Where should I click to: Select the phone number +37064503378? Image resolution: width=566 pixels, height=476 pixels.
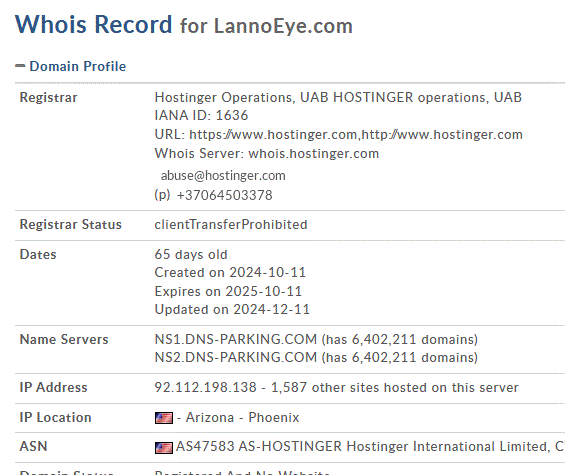pyautogui.click(x=225, y=195)
